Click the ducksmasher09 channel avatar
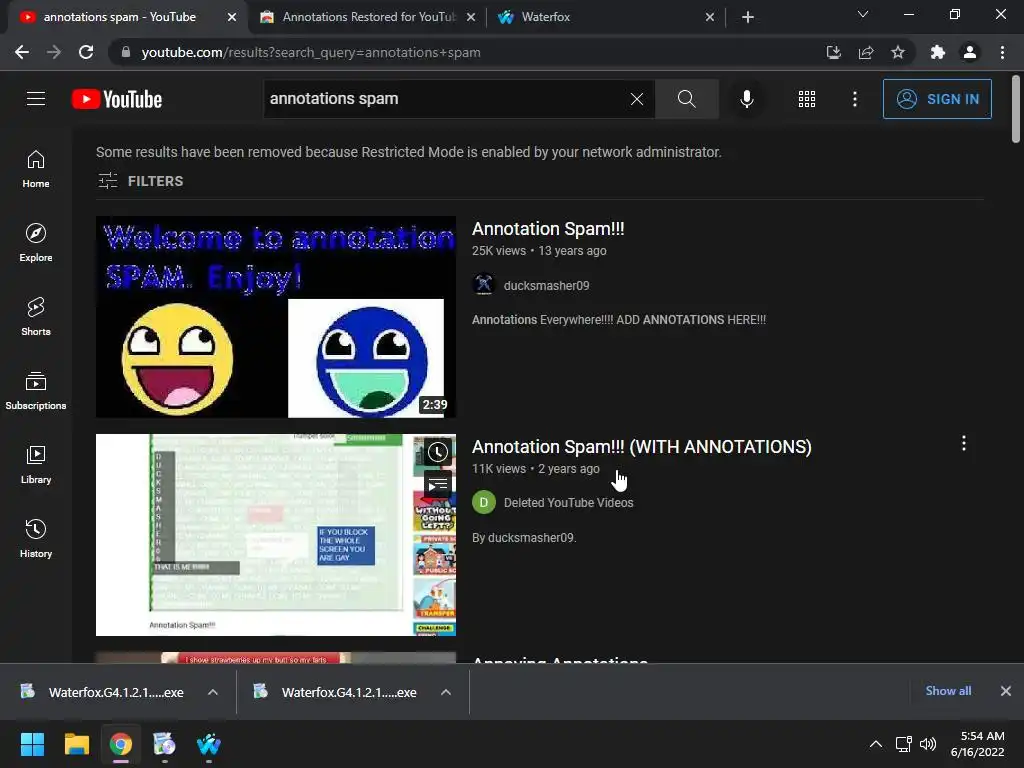Screen dimensions: 1024x768 (x=484, y=285)
